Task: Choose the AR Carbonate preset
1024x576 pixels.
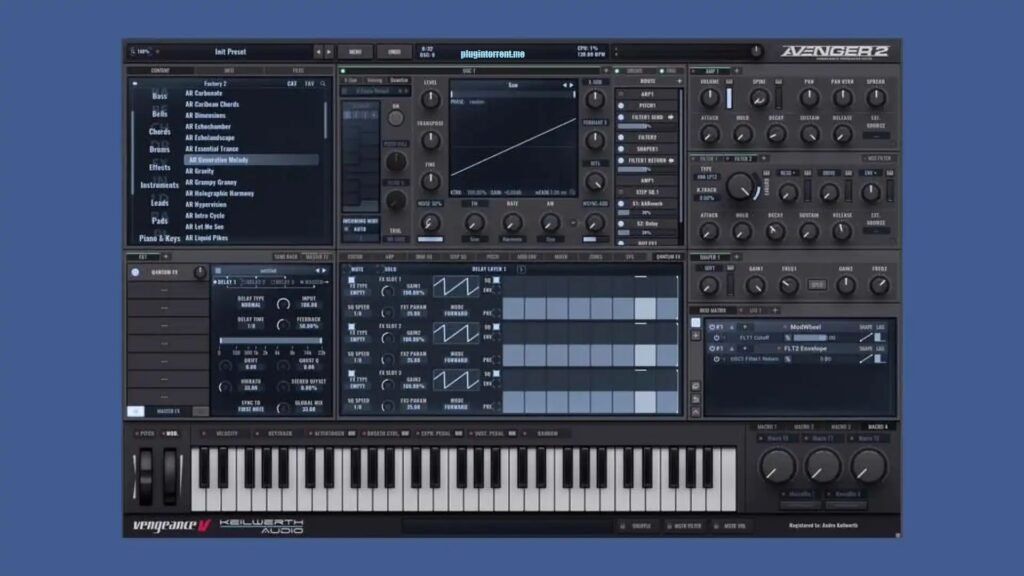Action: pyautogui.click(x=204, y=93)
